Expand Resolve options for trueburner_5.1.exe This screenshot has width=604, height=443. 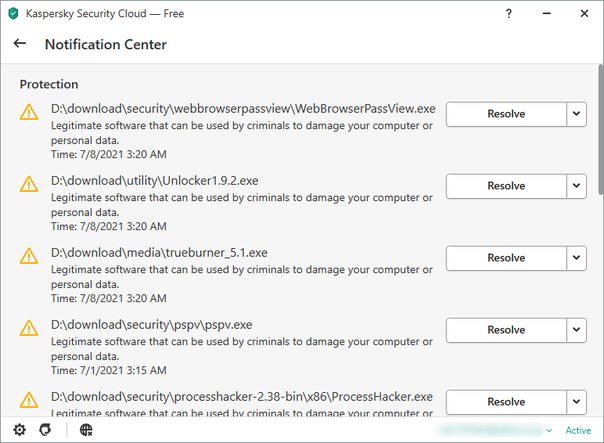[x=577, y=258]
